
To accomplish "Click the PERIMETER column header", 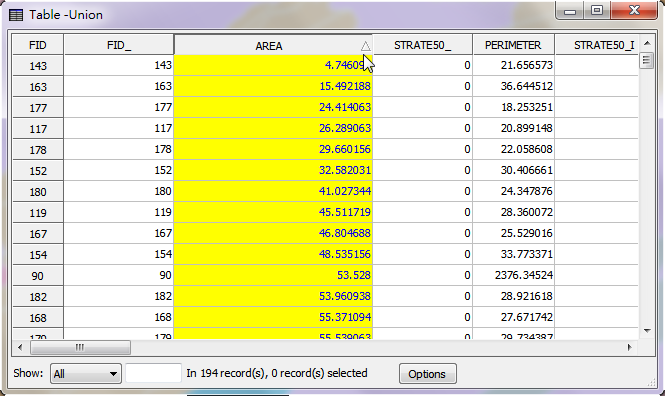I will (513, 45).
